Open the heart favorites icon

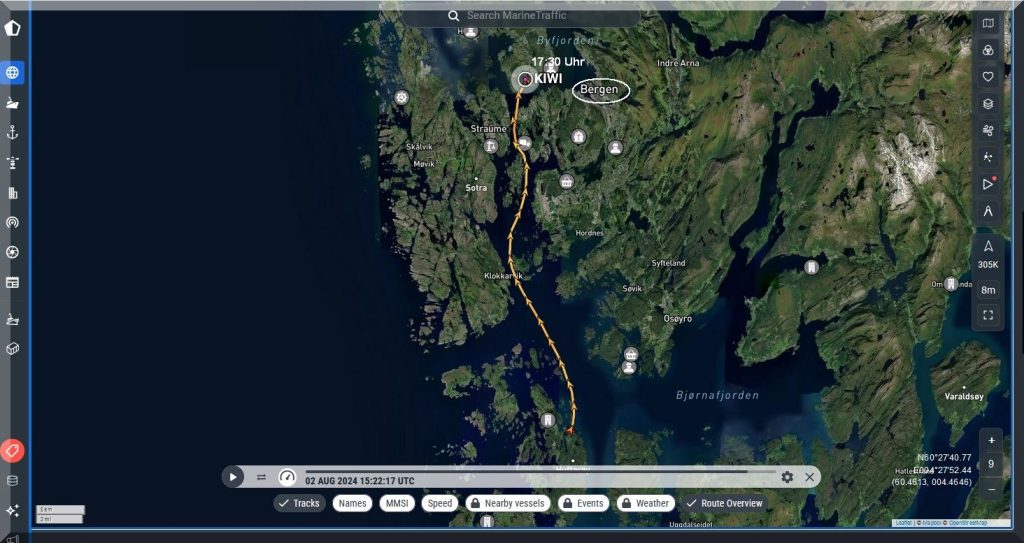988,76
